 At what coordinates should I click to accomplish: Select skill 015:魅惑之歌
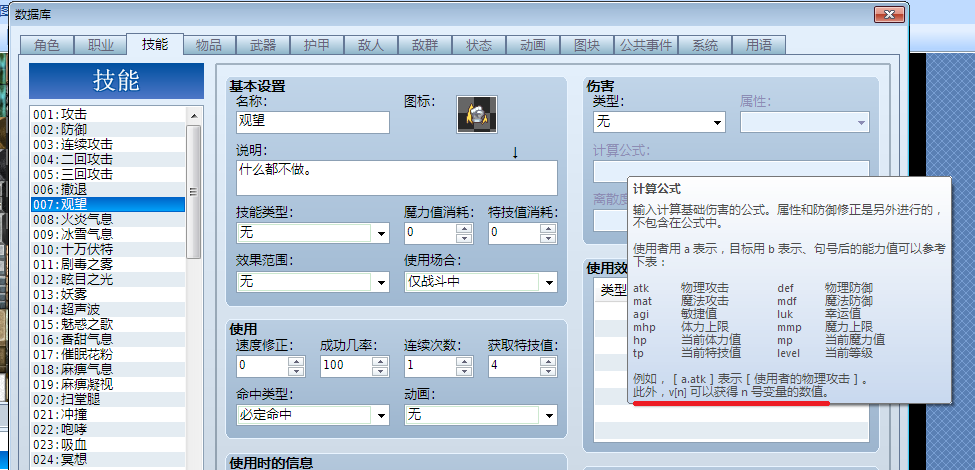(108, 325)
